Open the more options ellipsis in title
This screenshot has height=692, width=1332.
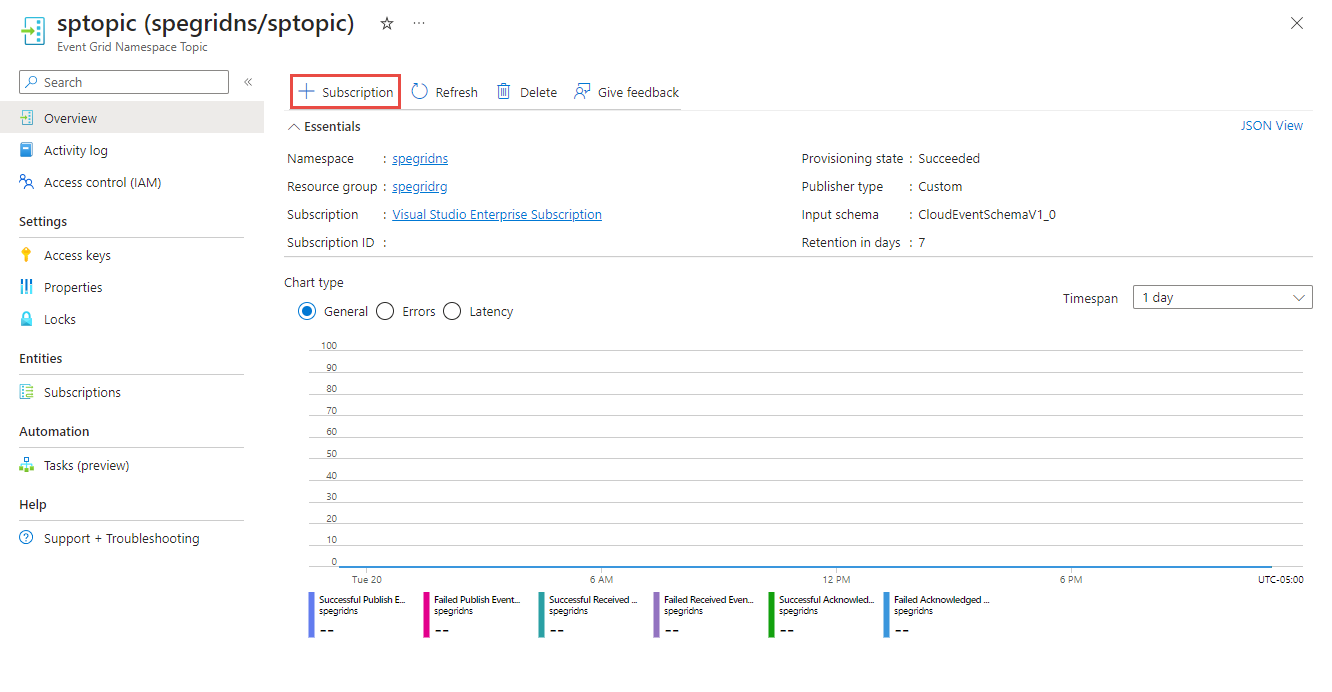418,24
